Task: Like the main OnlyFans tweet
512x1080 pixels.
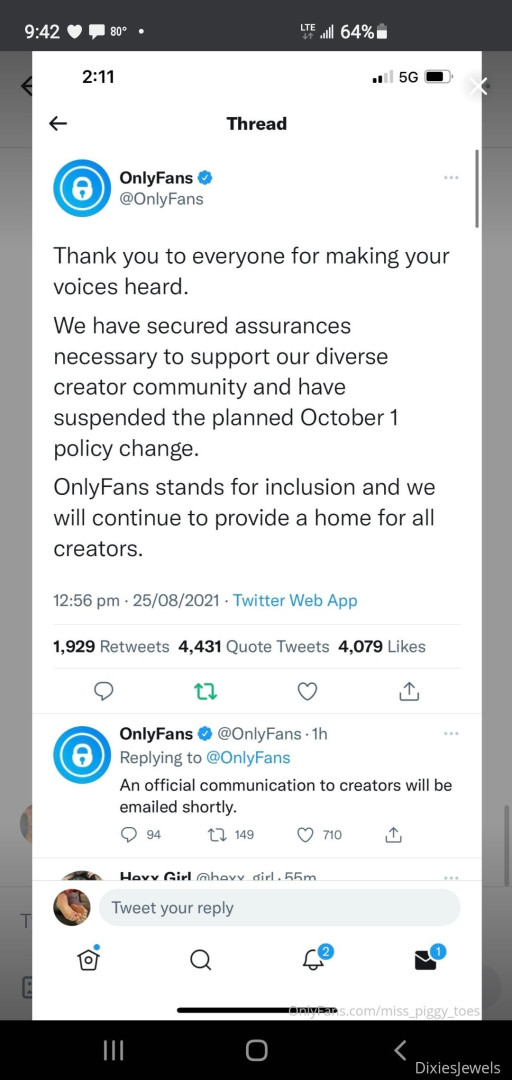Action: tap(307, 692)
